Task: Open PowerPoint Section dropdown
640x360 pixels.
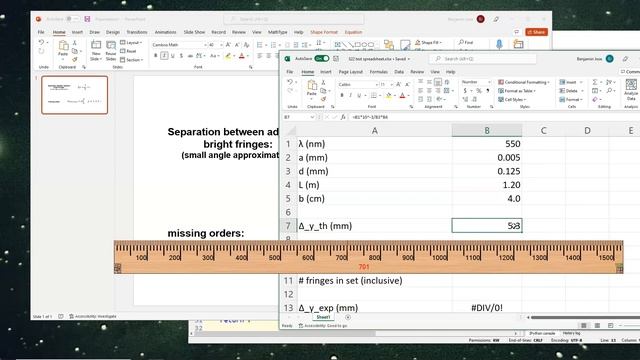Action: [x=131, y=60]
